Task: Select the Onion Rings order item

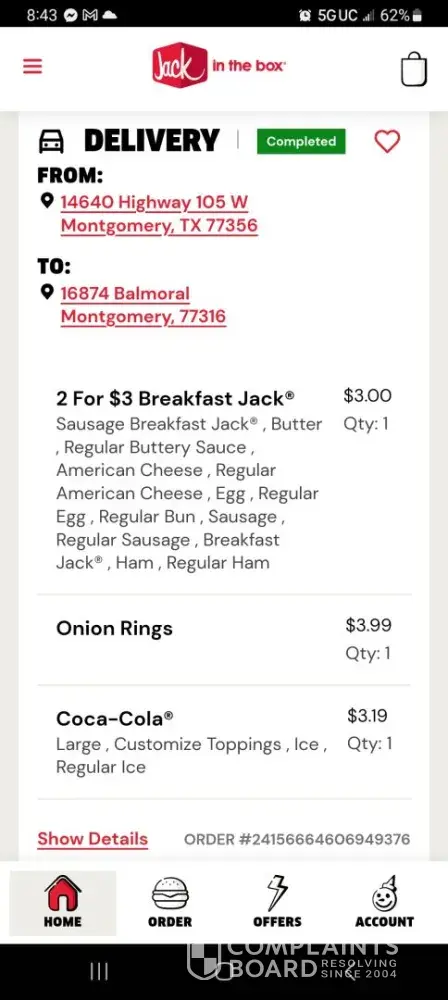Action: click(x=224, y=640)
